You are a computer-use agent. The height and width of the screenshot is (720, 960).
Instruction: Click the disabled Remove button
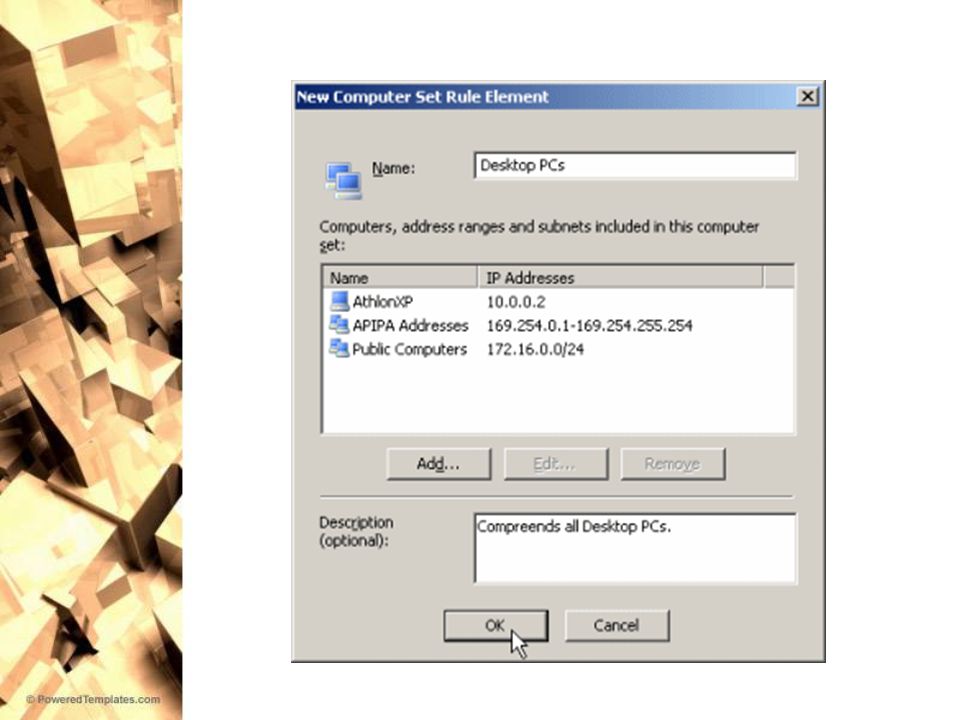[672, 463]
